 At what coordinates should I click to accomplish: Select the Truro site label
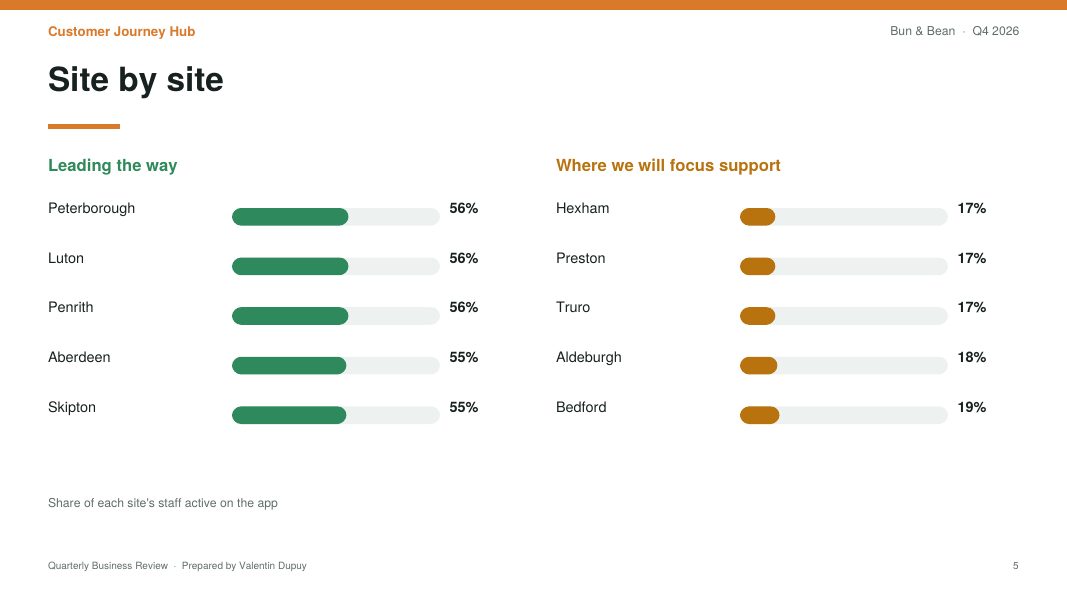(x=573, y=307)
